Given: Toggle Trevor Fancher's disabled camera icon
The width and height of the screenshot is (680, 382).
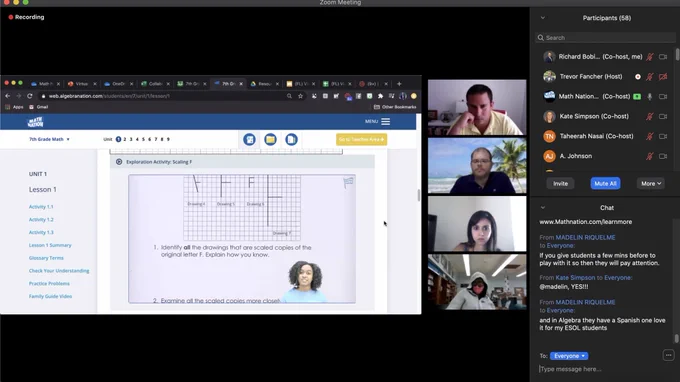Looking at the screenshot, I should click(x=663, y=77).
